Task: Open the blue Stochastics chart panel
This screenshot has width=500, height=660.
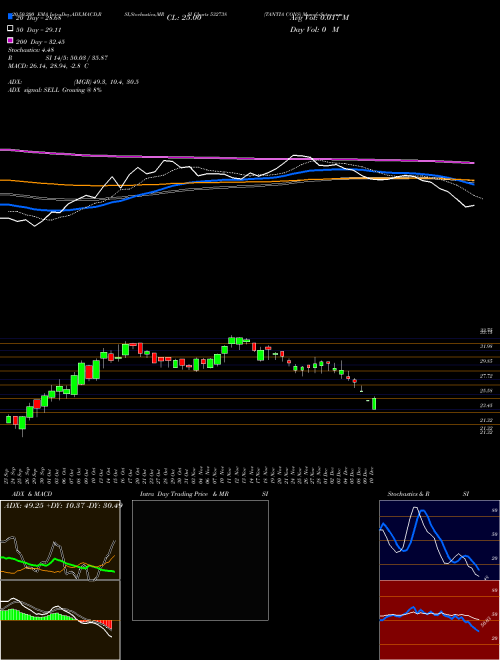Action: [x=439, y=540]
